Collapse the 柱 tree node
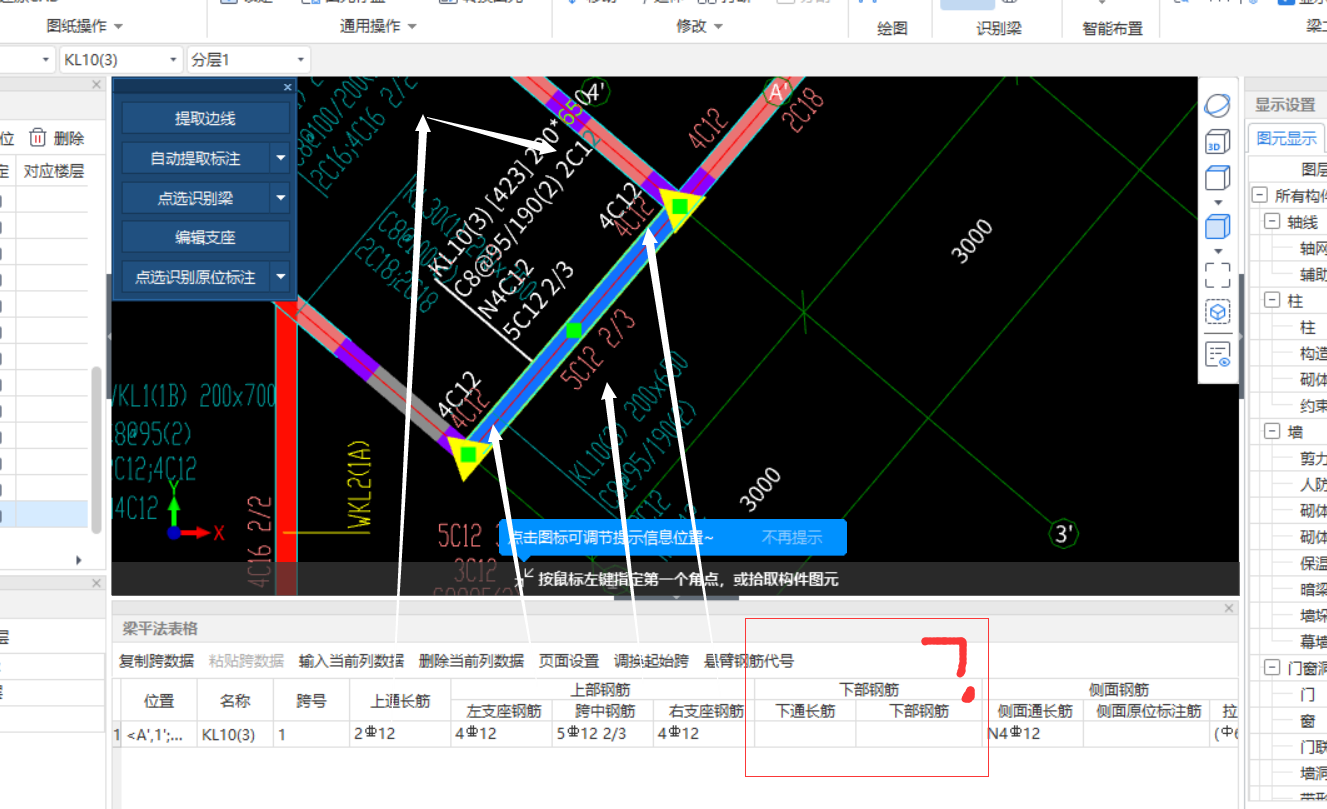The width and height of the screenshot is (1327, 809). pyautogui.click(x=1271, y=300)
